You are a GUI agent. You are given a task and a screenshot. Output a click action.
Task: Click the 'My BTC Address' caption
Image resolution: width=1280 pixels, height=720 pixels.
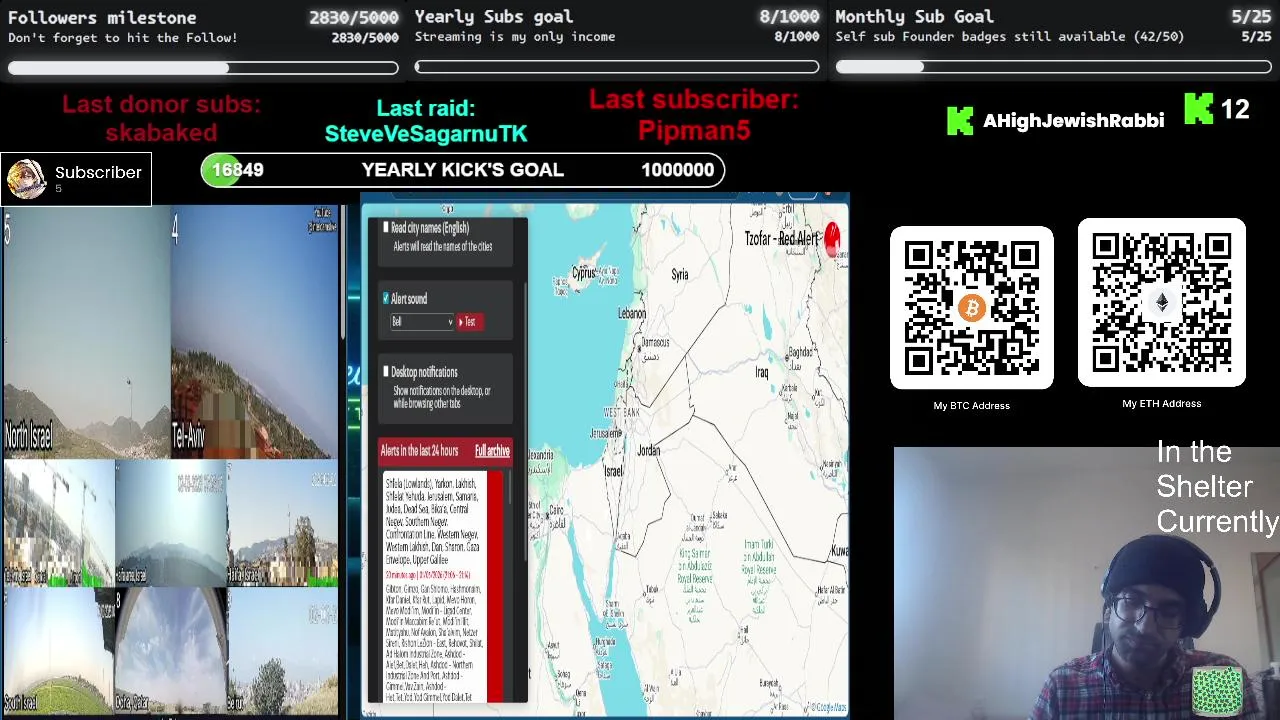(971, 405)
